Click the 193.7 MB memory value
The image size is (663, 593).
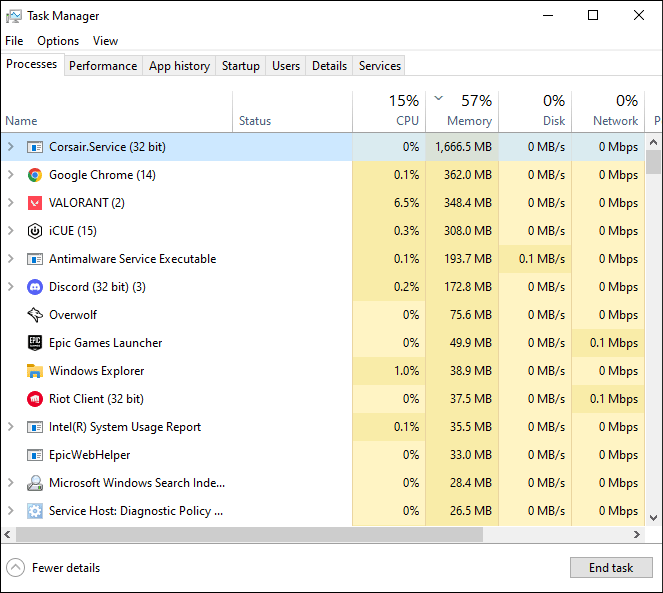click(x=468, y=259)
